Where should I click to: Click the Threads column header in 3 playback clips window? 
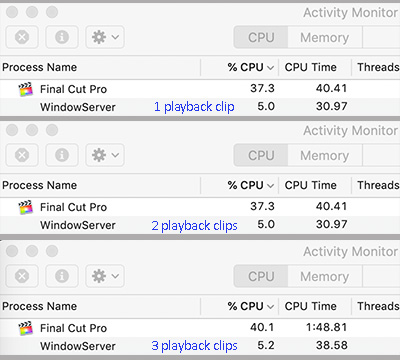(x=378, y=306)
